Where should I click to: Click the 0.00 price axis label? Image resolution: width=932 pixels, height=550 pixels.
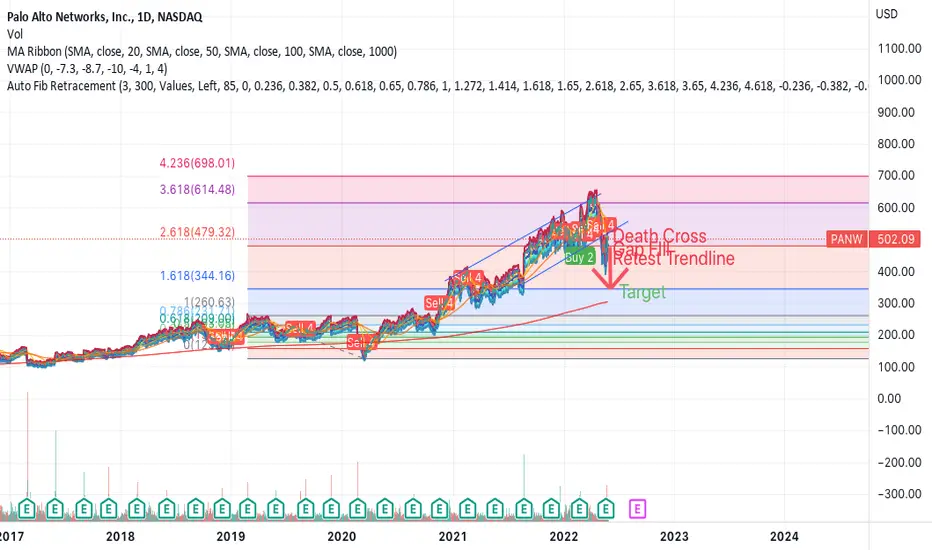click(x=889, y=398)
